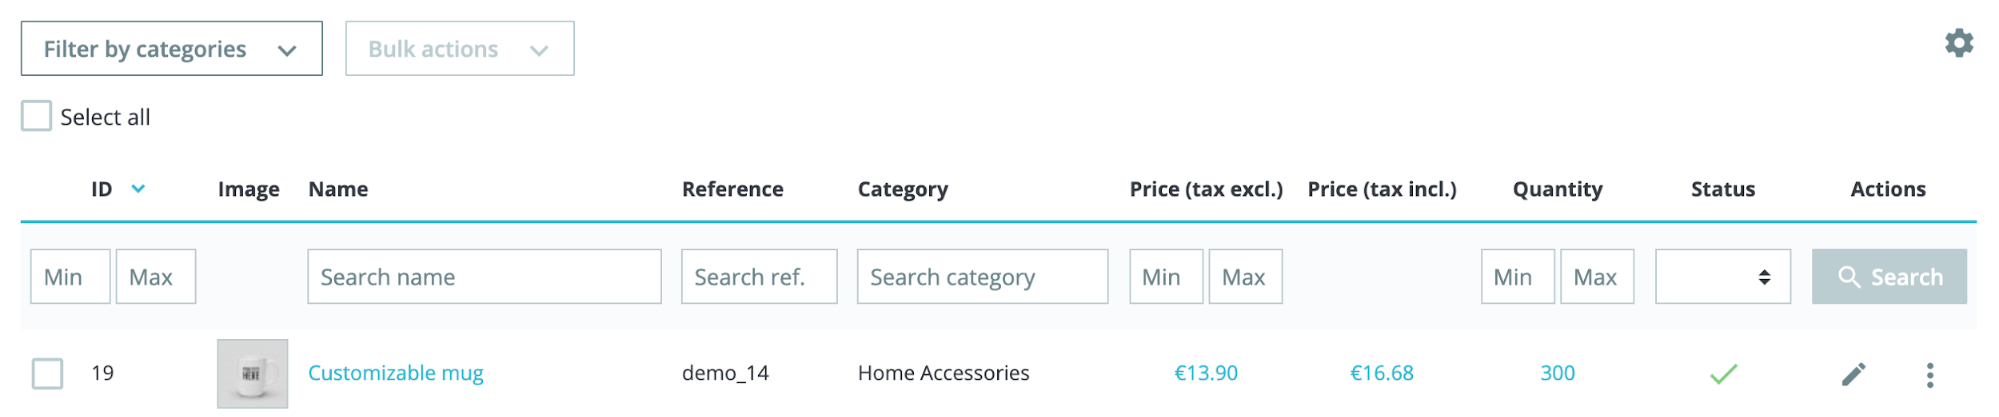Sort by the Category column header
1999x417 pixels.
pyautogui.click(x=902, y=189)
